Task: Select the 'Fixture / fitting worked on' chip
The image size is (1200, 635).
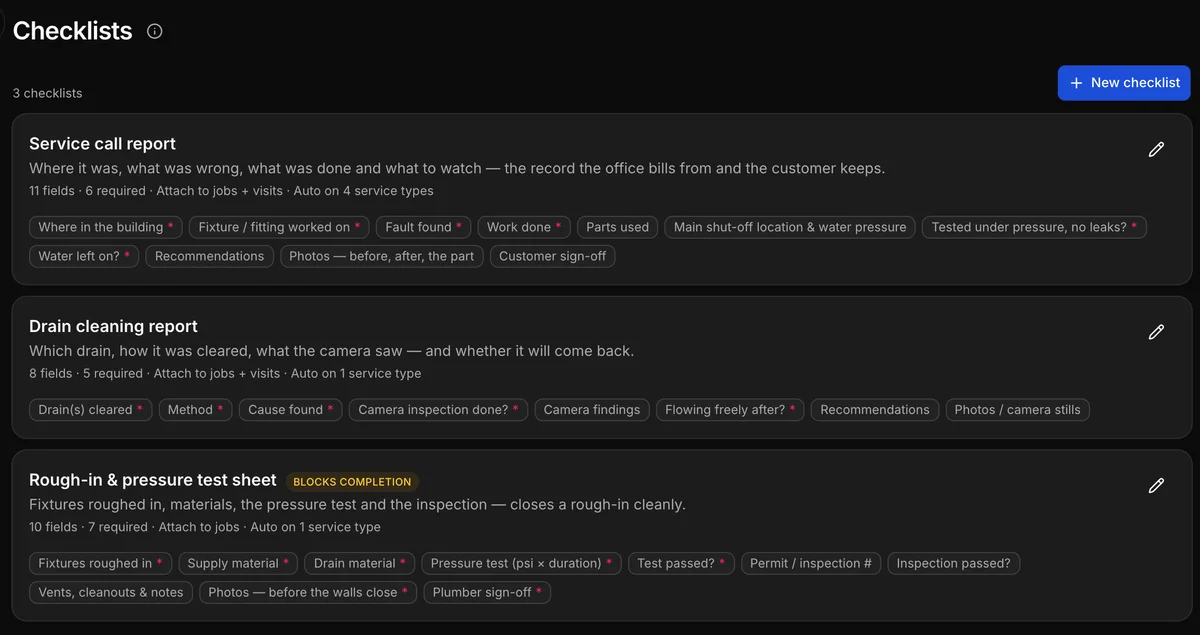Action: tap(280, 227)
